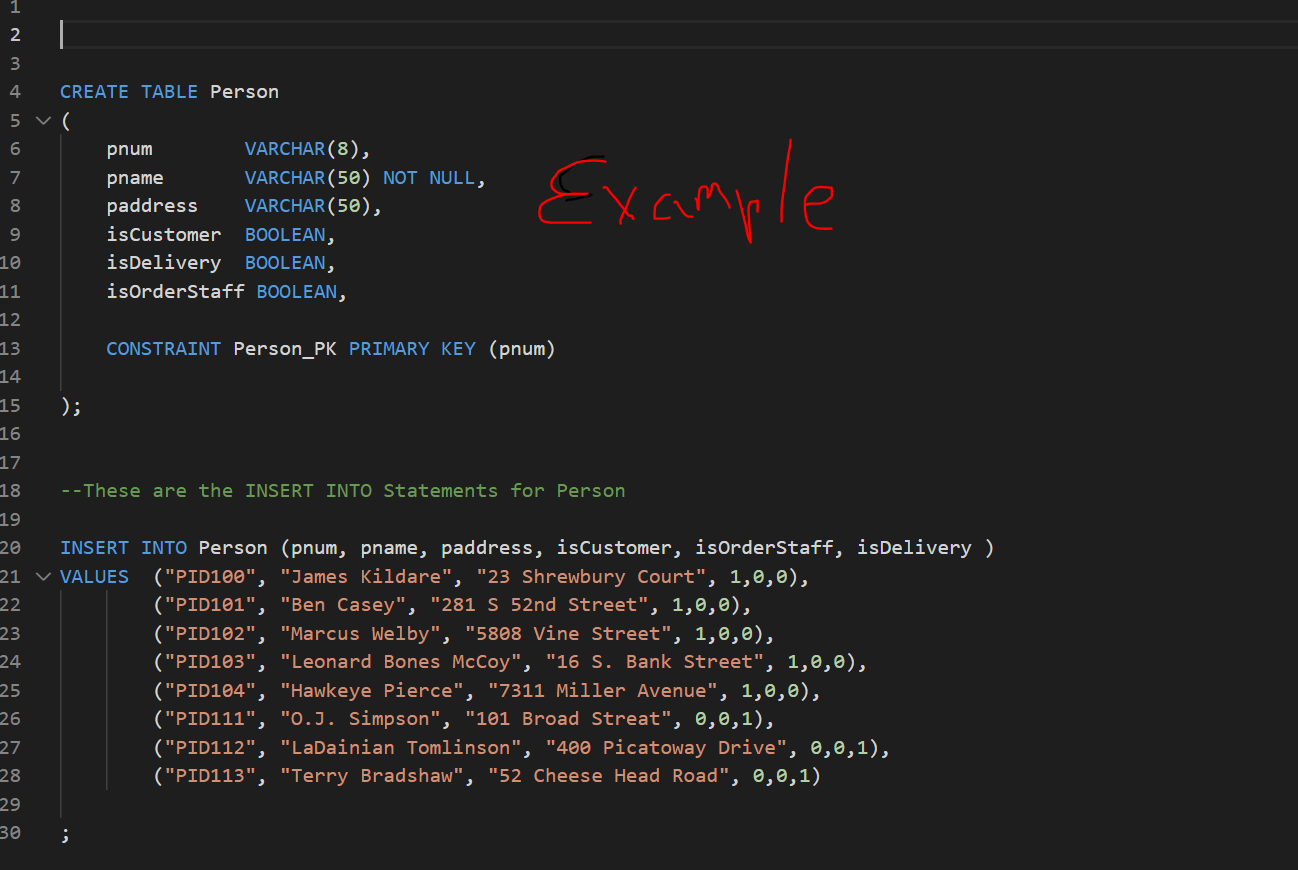Select the table name Person on line 4
The height and width of the screenshot is (870, 1298).
(x=244, y=91)
